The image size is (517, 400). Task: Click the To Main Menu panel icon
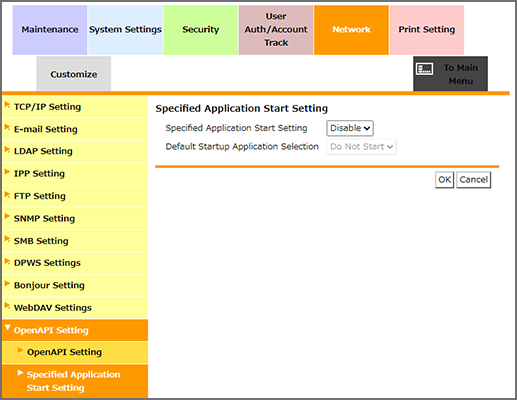[424, 69]
